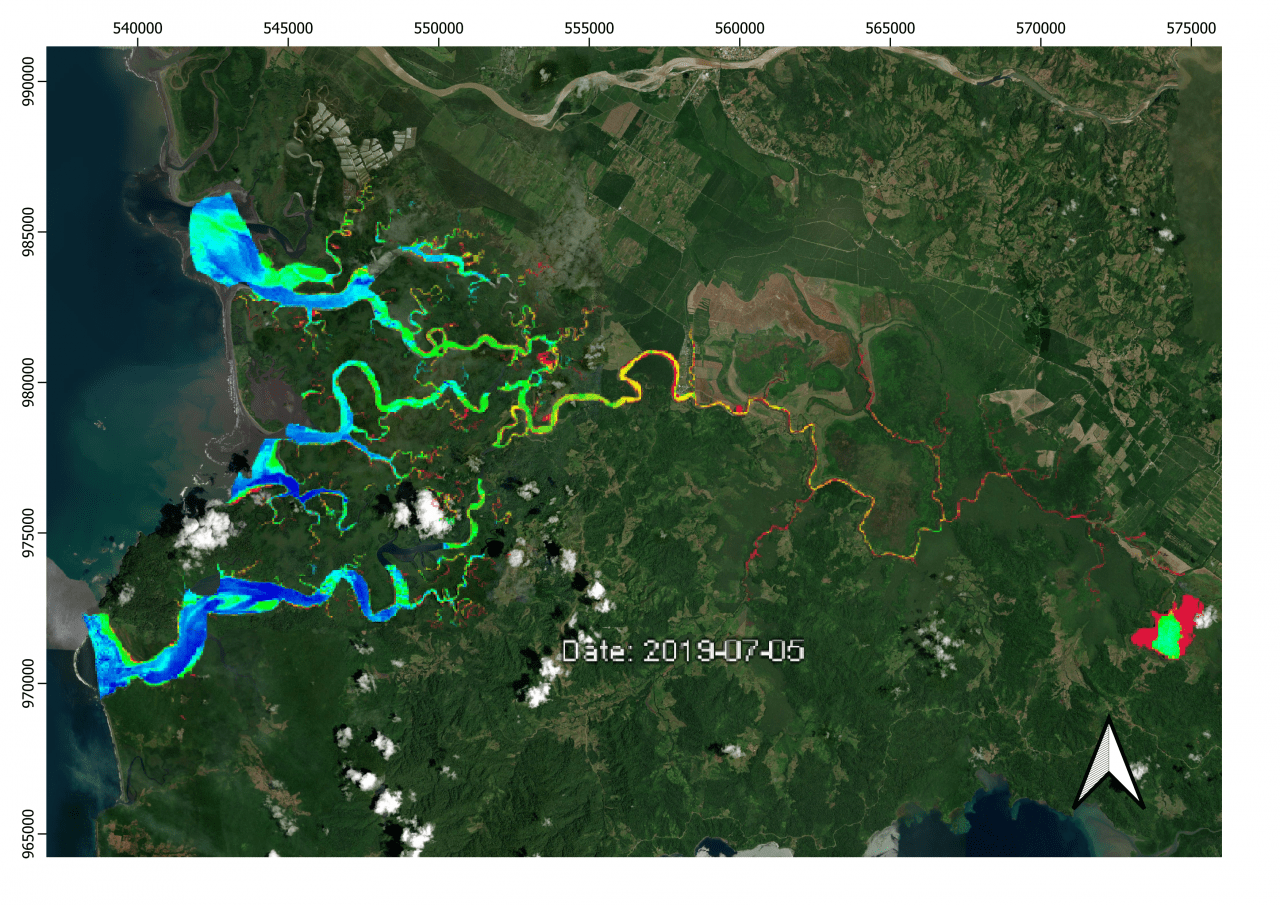Click the 540000 easting axis label

click(x=137, y=30)
